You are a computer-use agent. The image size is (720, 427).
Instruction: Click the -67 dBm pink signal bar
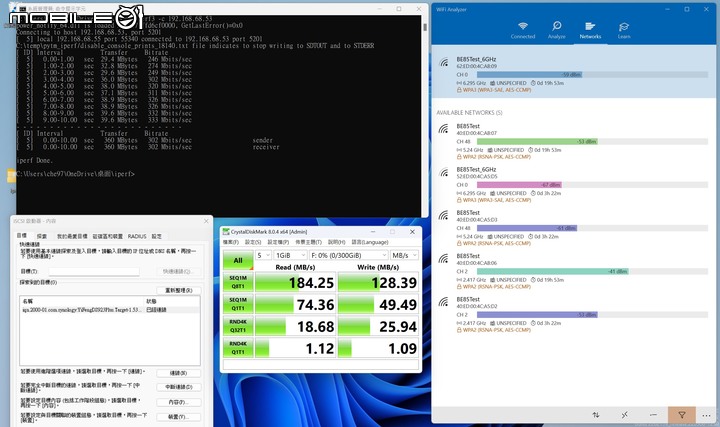coord(519,185)
